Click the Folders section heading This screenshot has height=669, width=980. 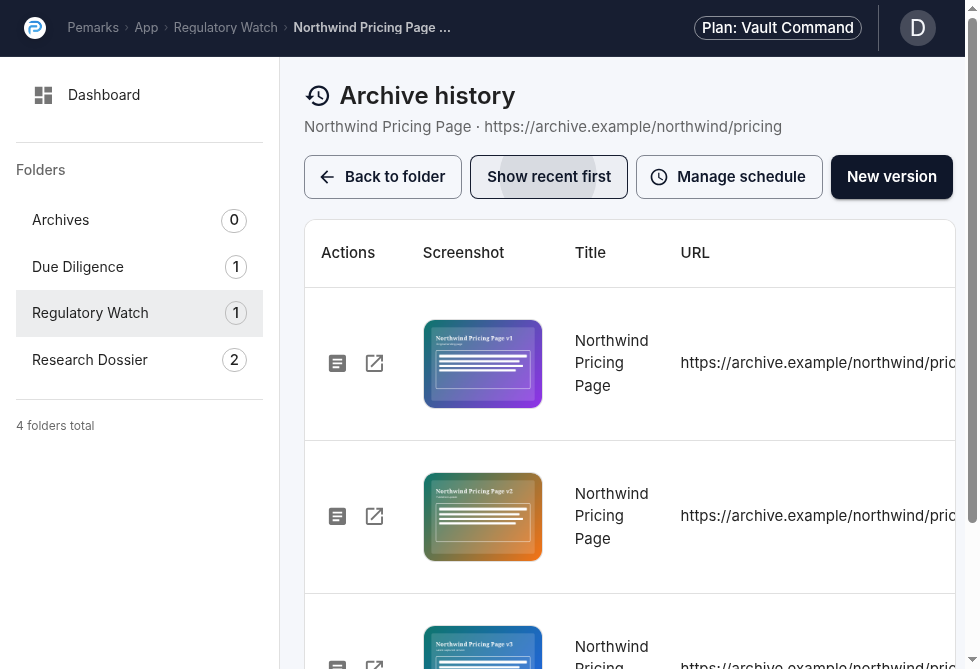coord(41,170)
